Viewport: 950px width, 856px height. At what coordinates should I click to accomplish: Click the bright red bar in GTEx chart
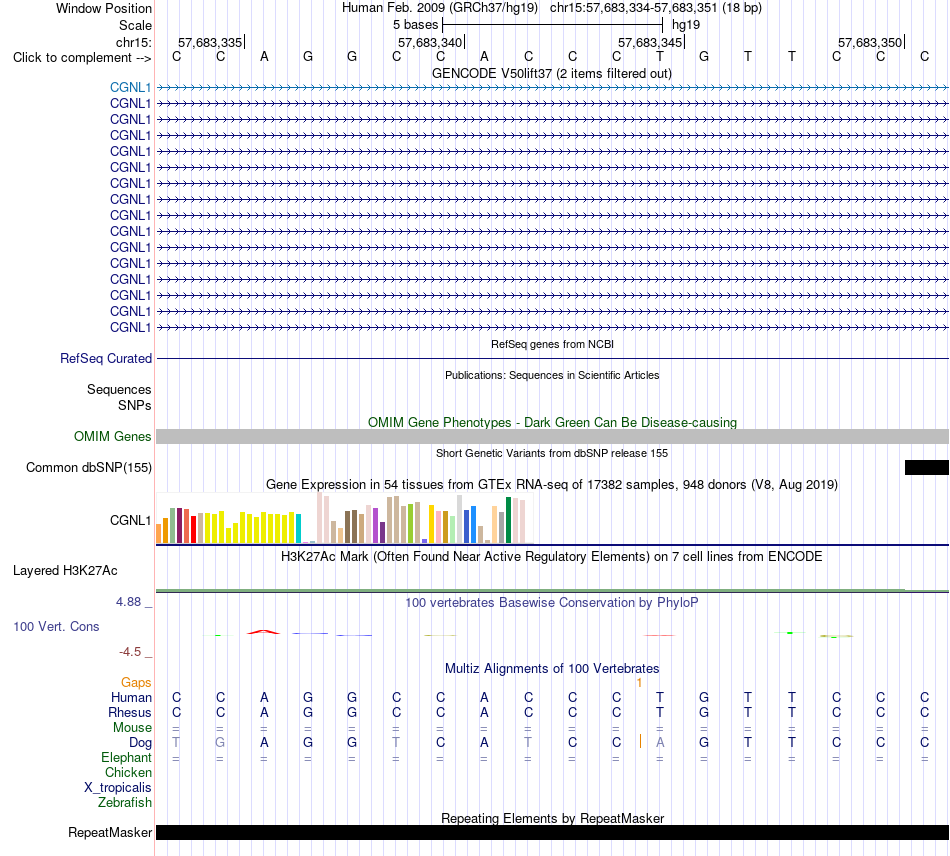(x=193, y=529)
